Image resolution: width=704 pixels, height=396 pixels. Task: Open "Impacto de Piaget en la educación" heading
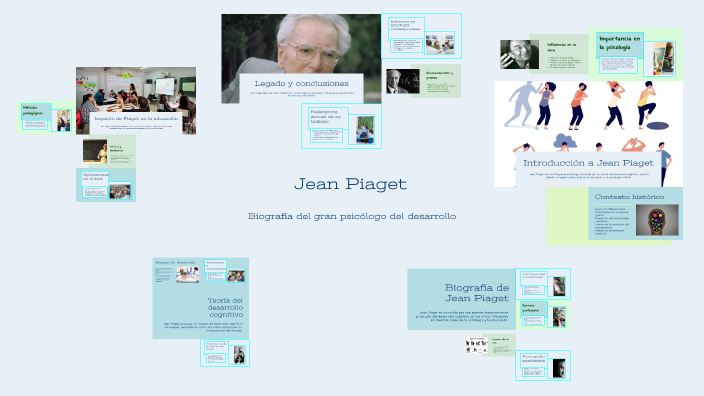[x=136, y=119]
